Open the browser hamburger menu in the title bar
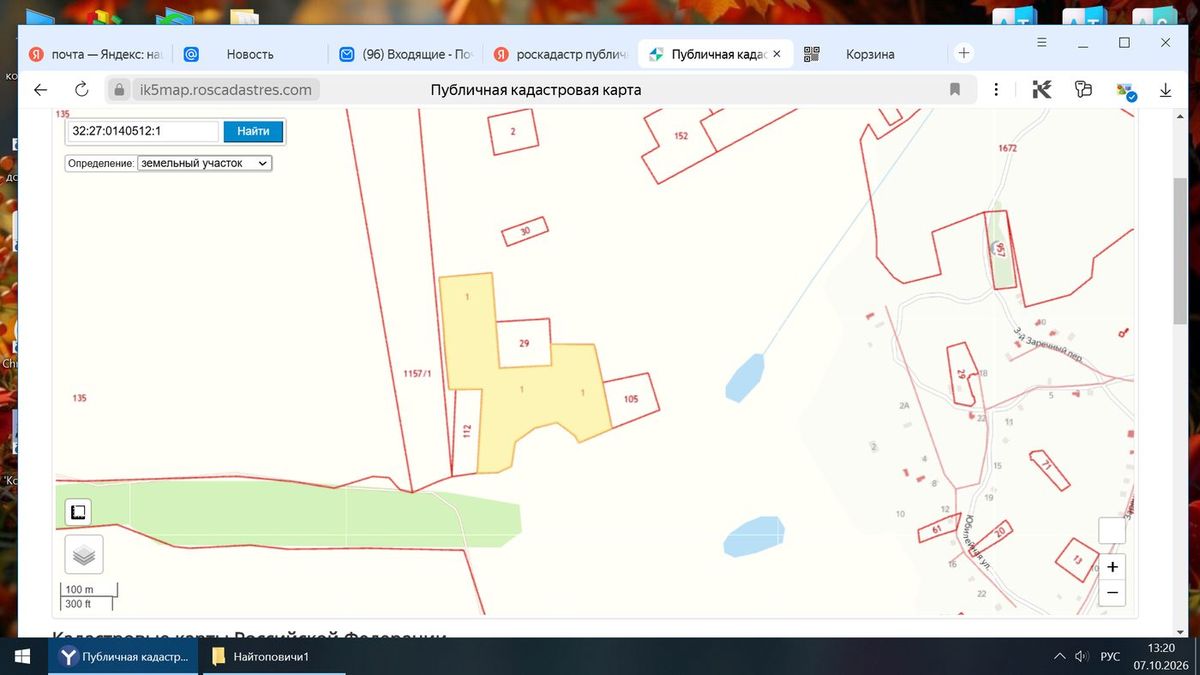The width and height of the screenshot is (1200, 675). point(1042,44)
